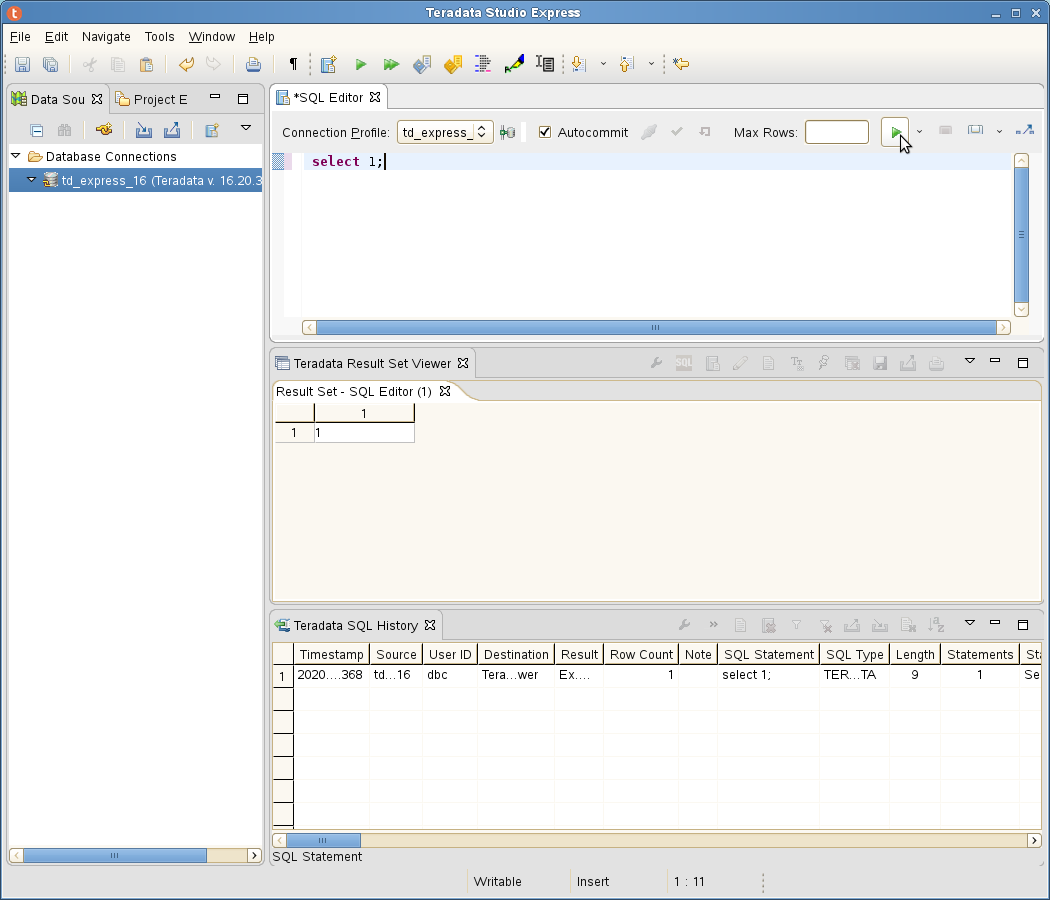This screenshot has height=900, width=1050.
Task: Click the Save icon in main toolbar
Action: pos(22,64)
